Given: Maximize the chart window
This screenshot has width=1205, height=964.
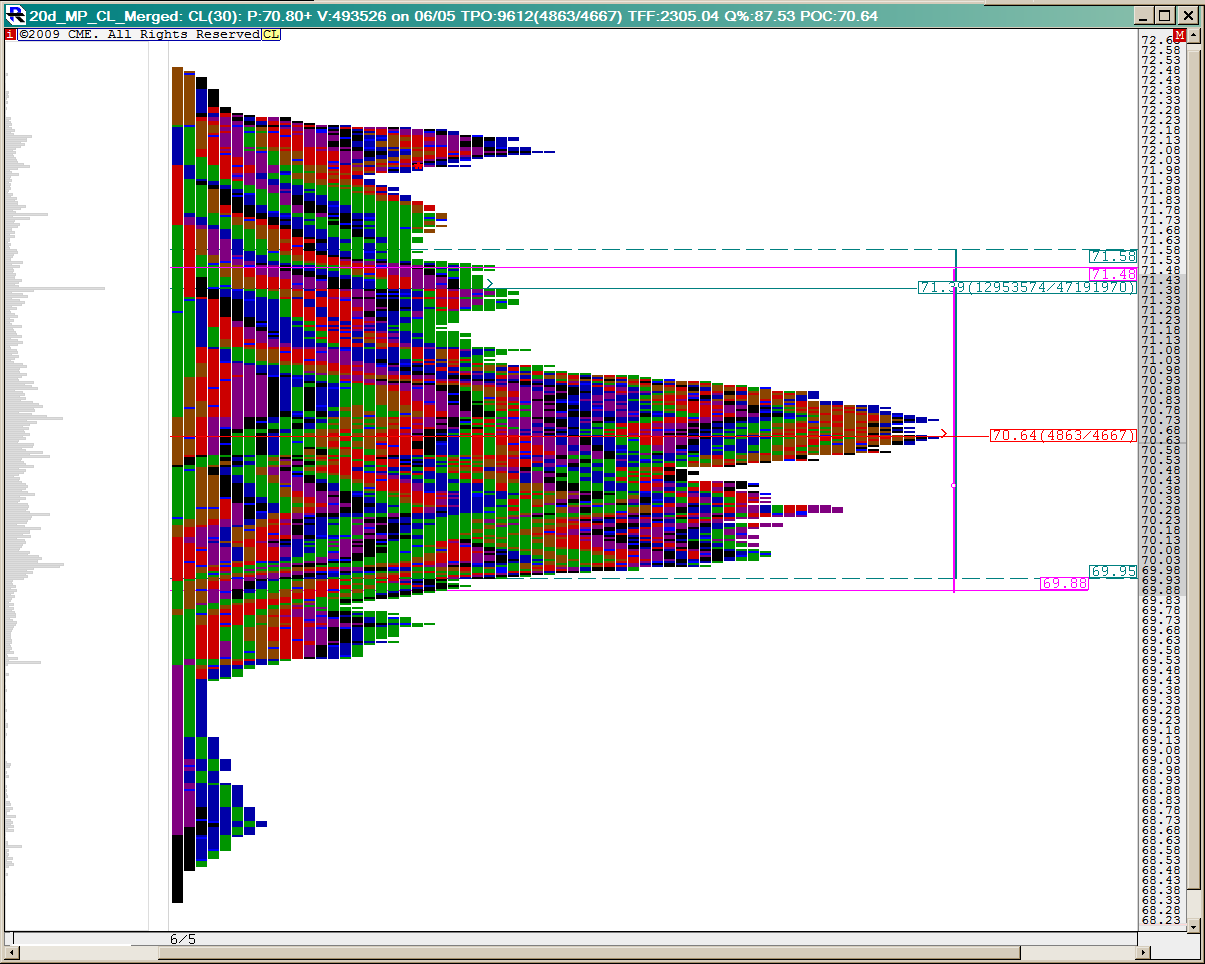Looking at the screenshot, I should [1164, 15].
